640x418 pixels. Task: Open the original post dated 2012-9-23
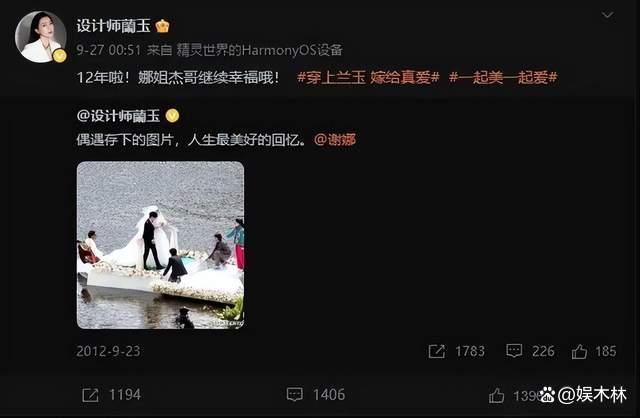[x=108, y=351]
